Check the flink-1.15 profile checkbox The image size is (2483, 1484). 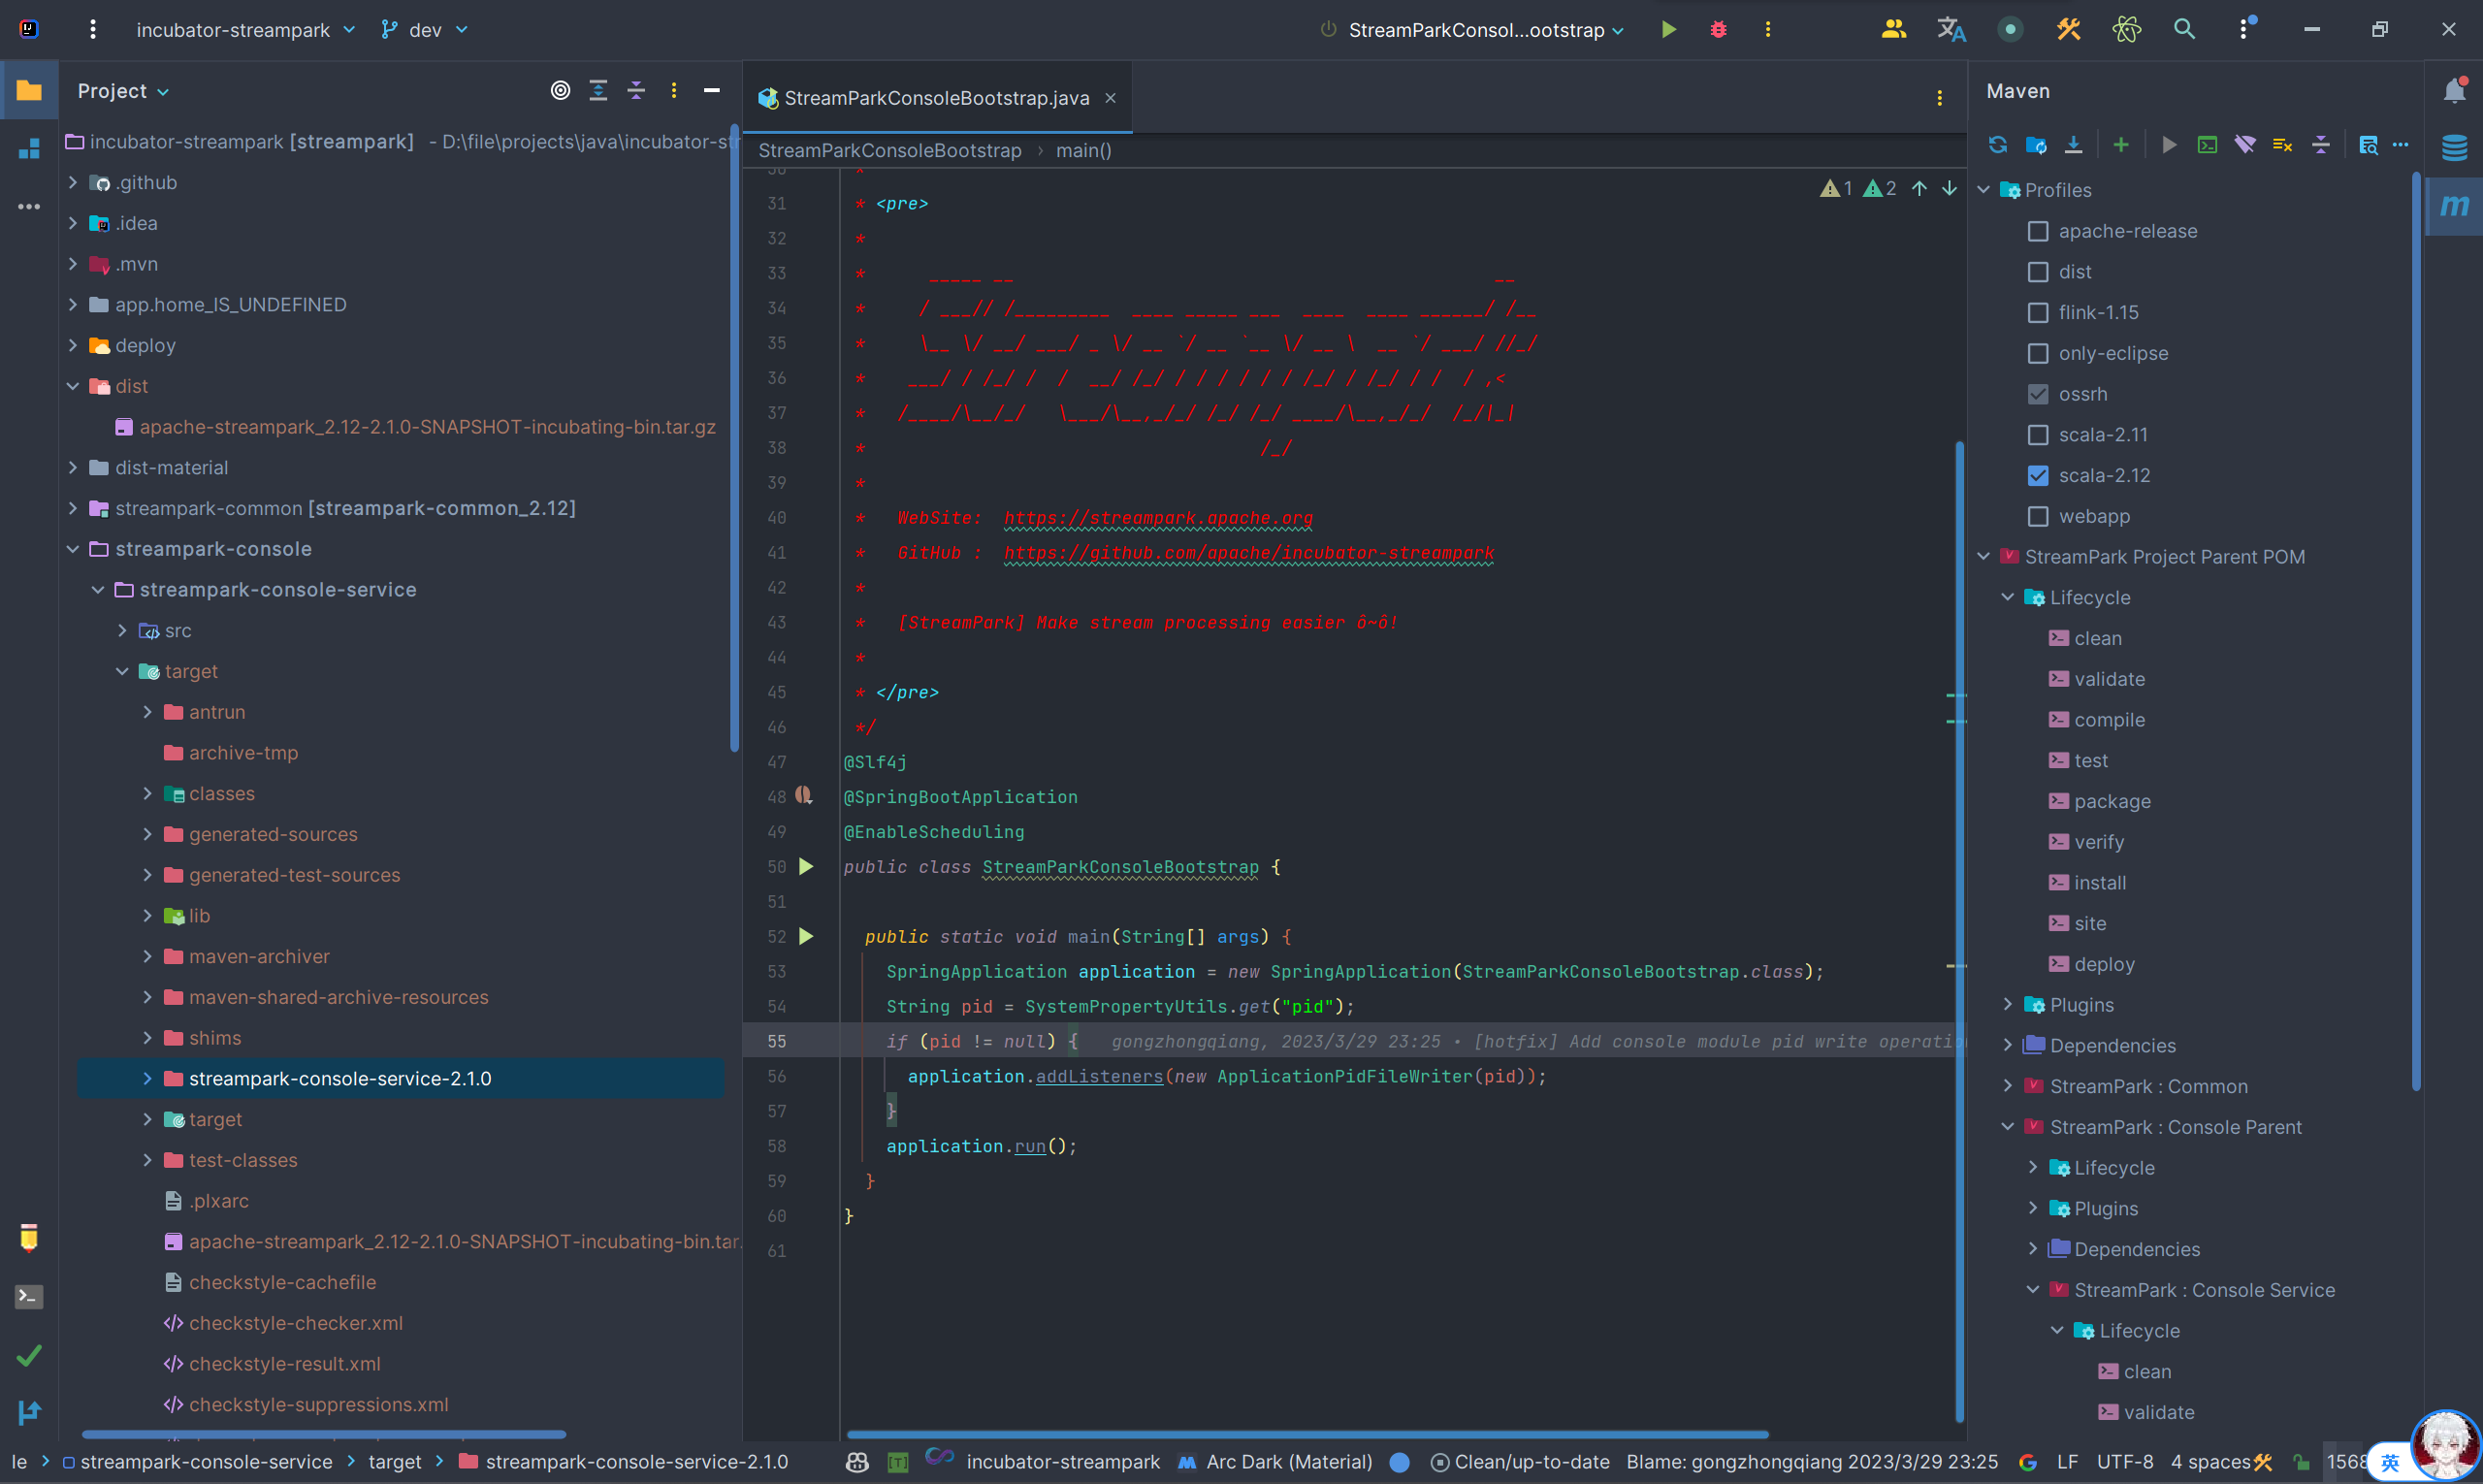tap(2037, 313)
